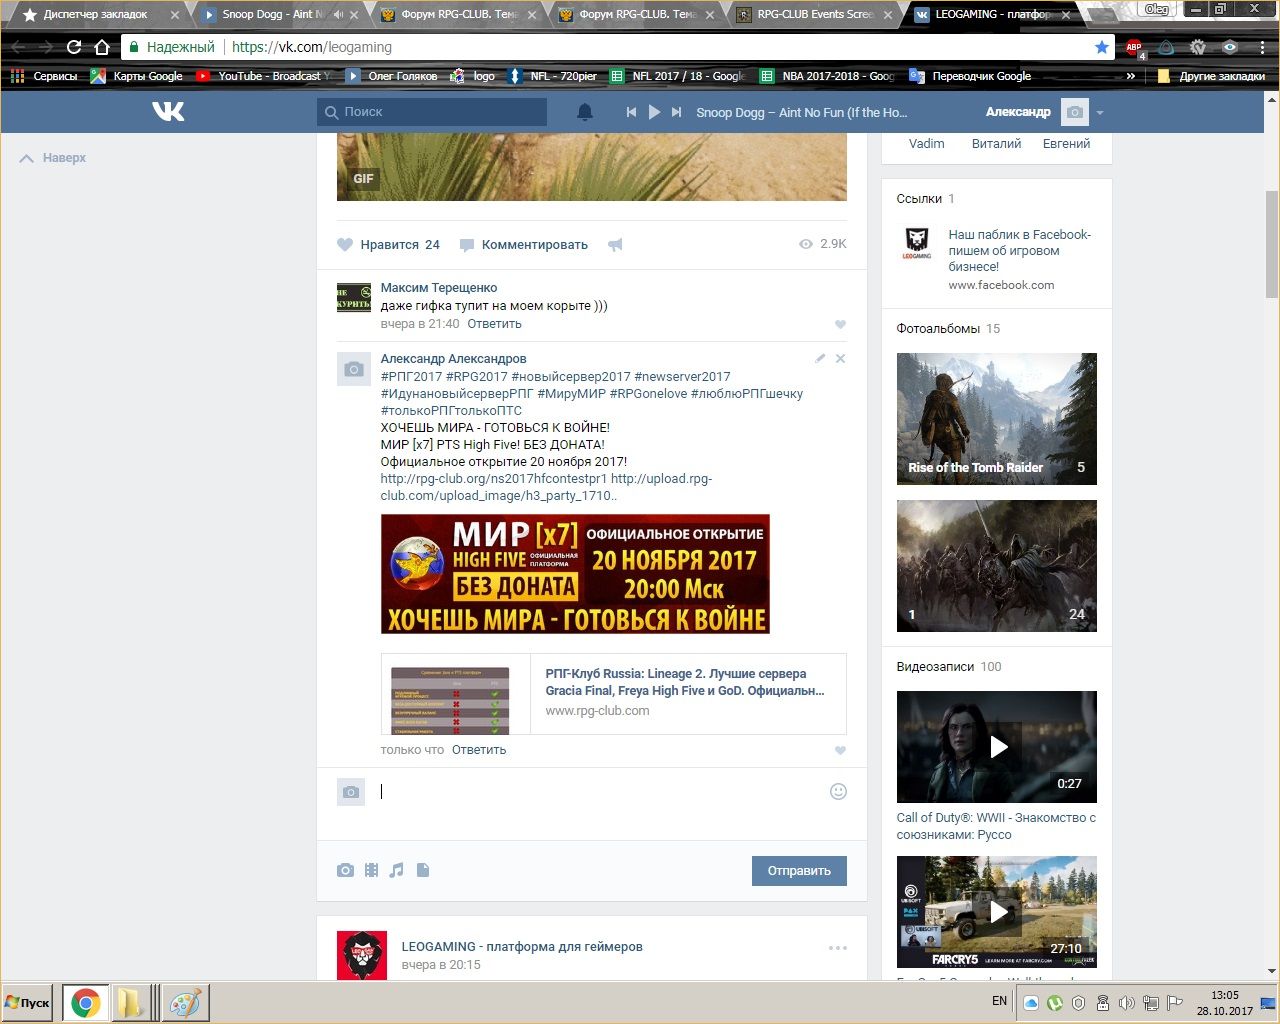1280x1024 pixels.
Task: Open the album with 24 photos
Action: pyautogui.click(x=997, y=566)
